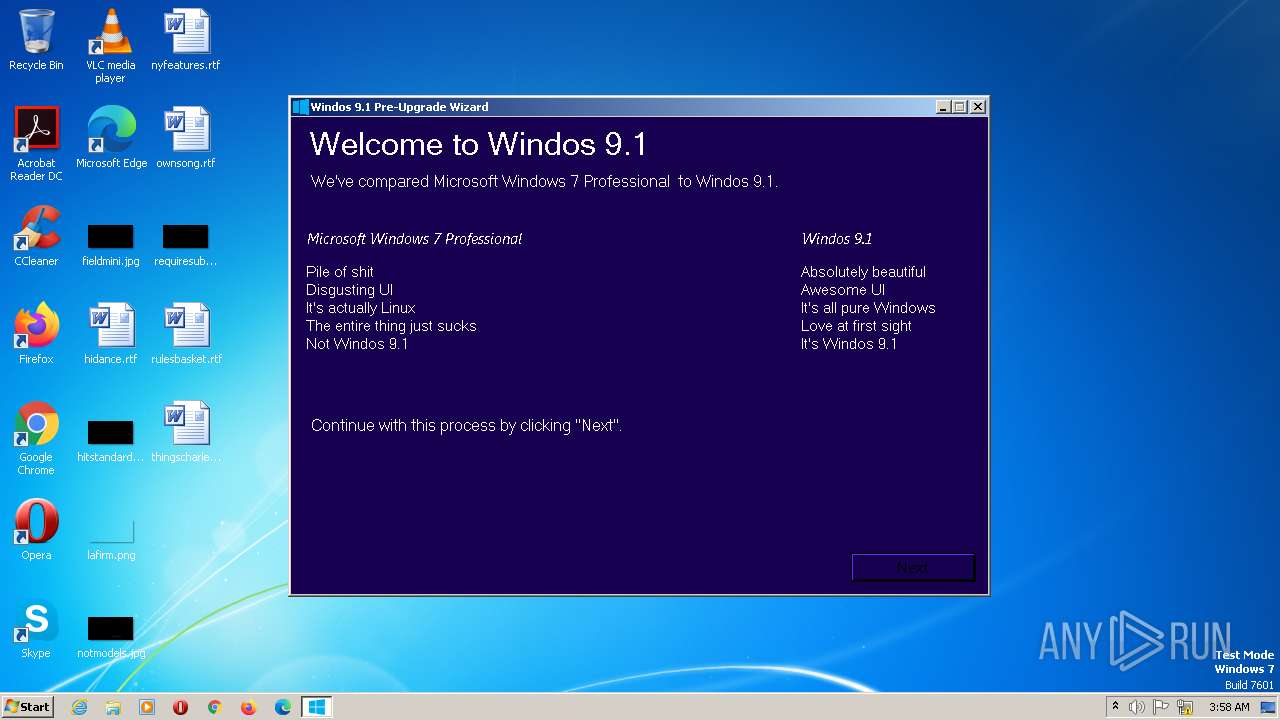Screen dimensions: 1280x720
Task: Select the lafirm.png file icon
Action: tap(110, 540)
